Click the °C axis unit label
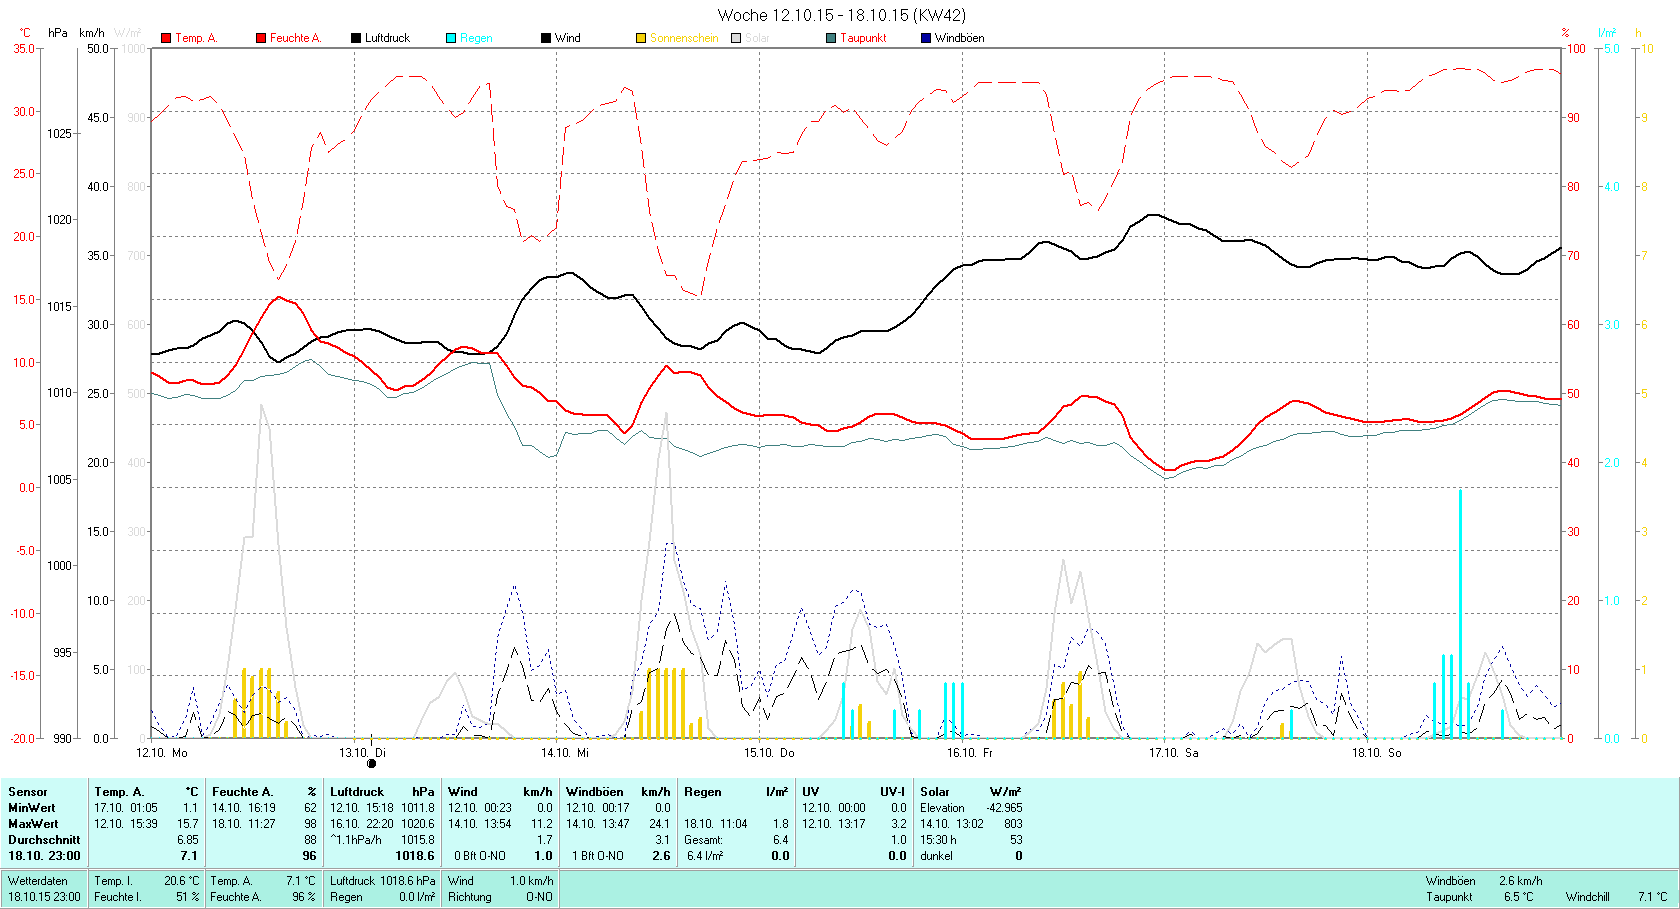This screenshot has width=1680, height=909. [25, 33]
